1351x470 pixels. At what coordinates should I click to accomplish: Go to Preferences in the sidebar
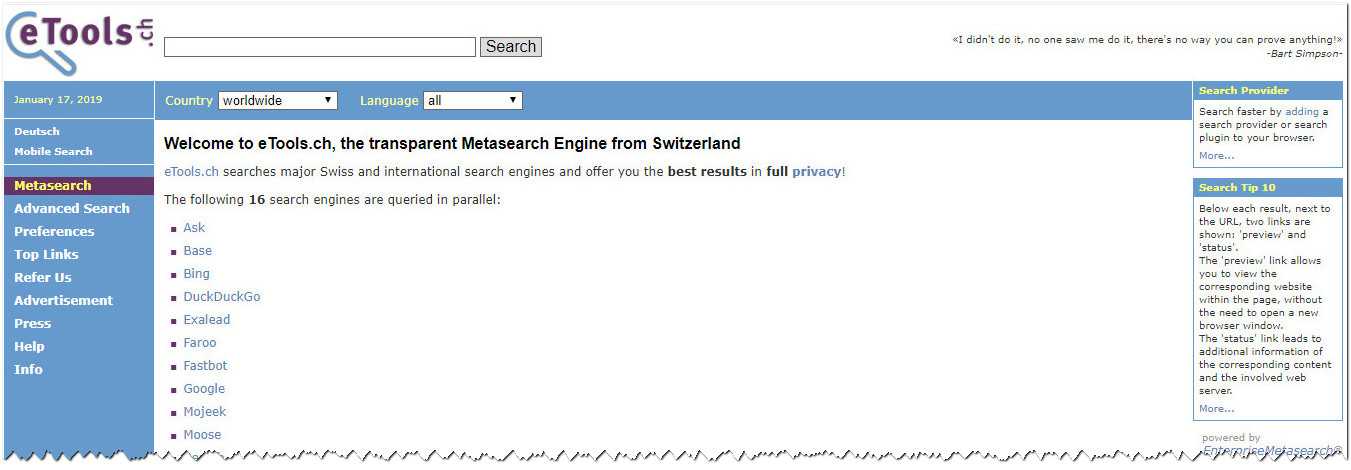click(x=54, y=231)
